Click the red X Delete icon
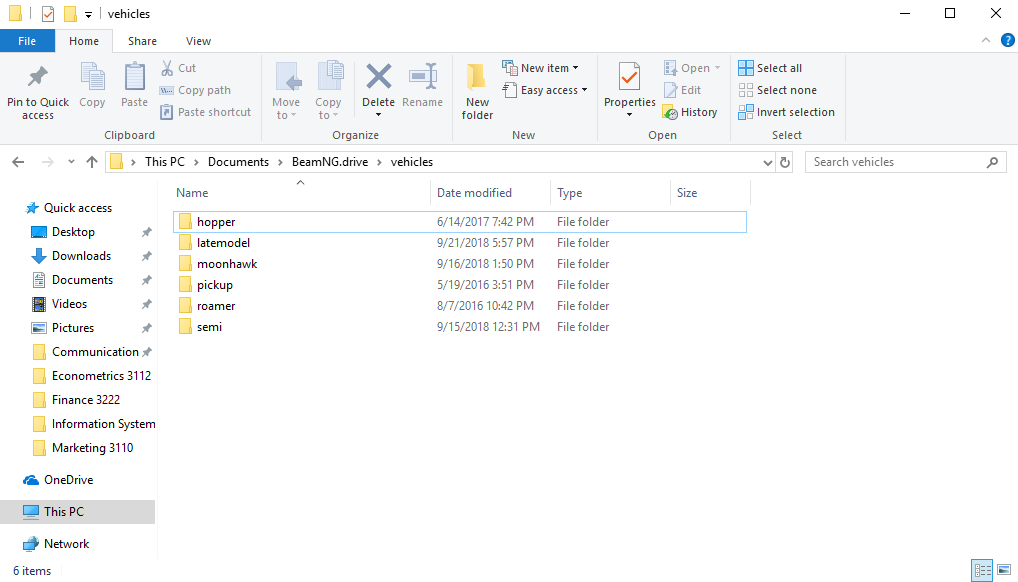 click(x=379, y=77)
